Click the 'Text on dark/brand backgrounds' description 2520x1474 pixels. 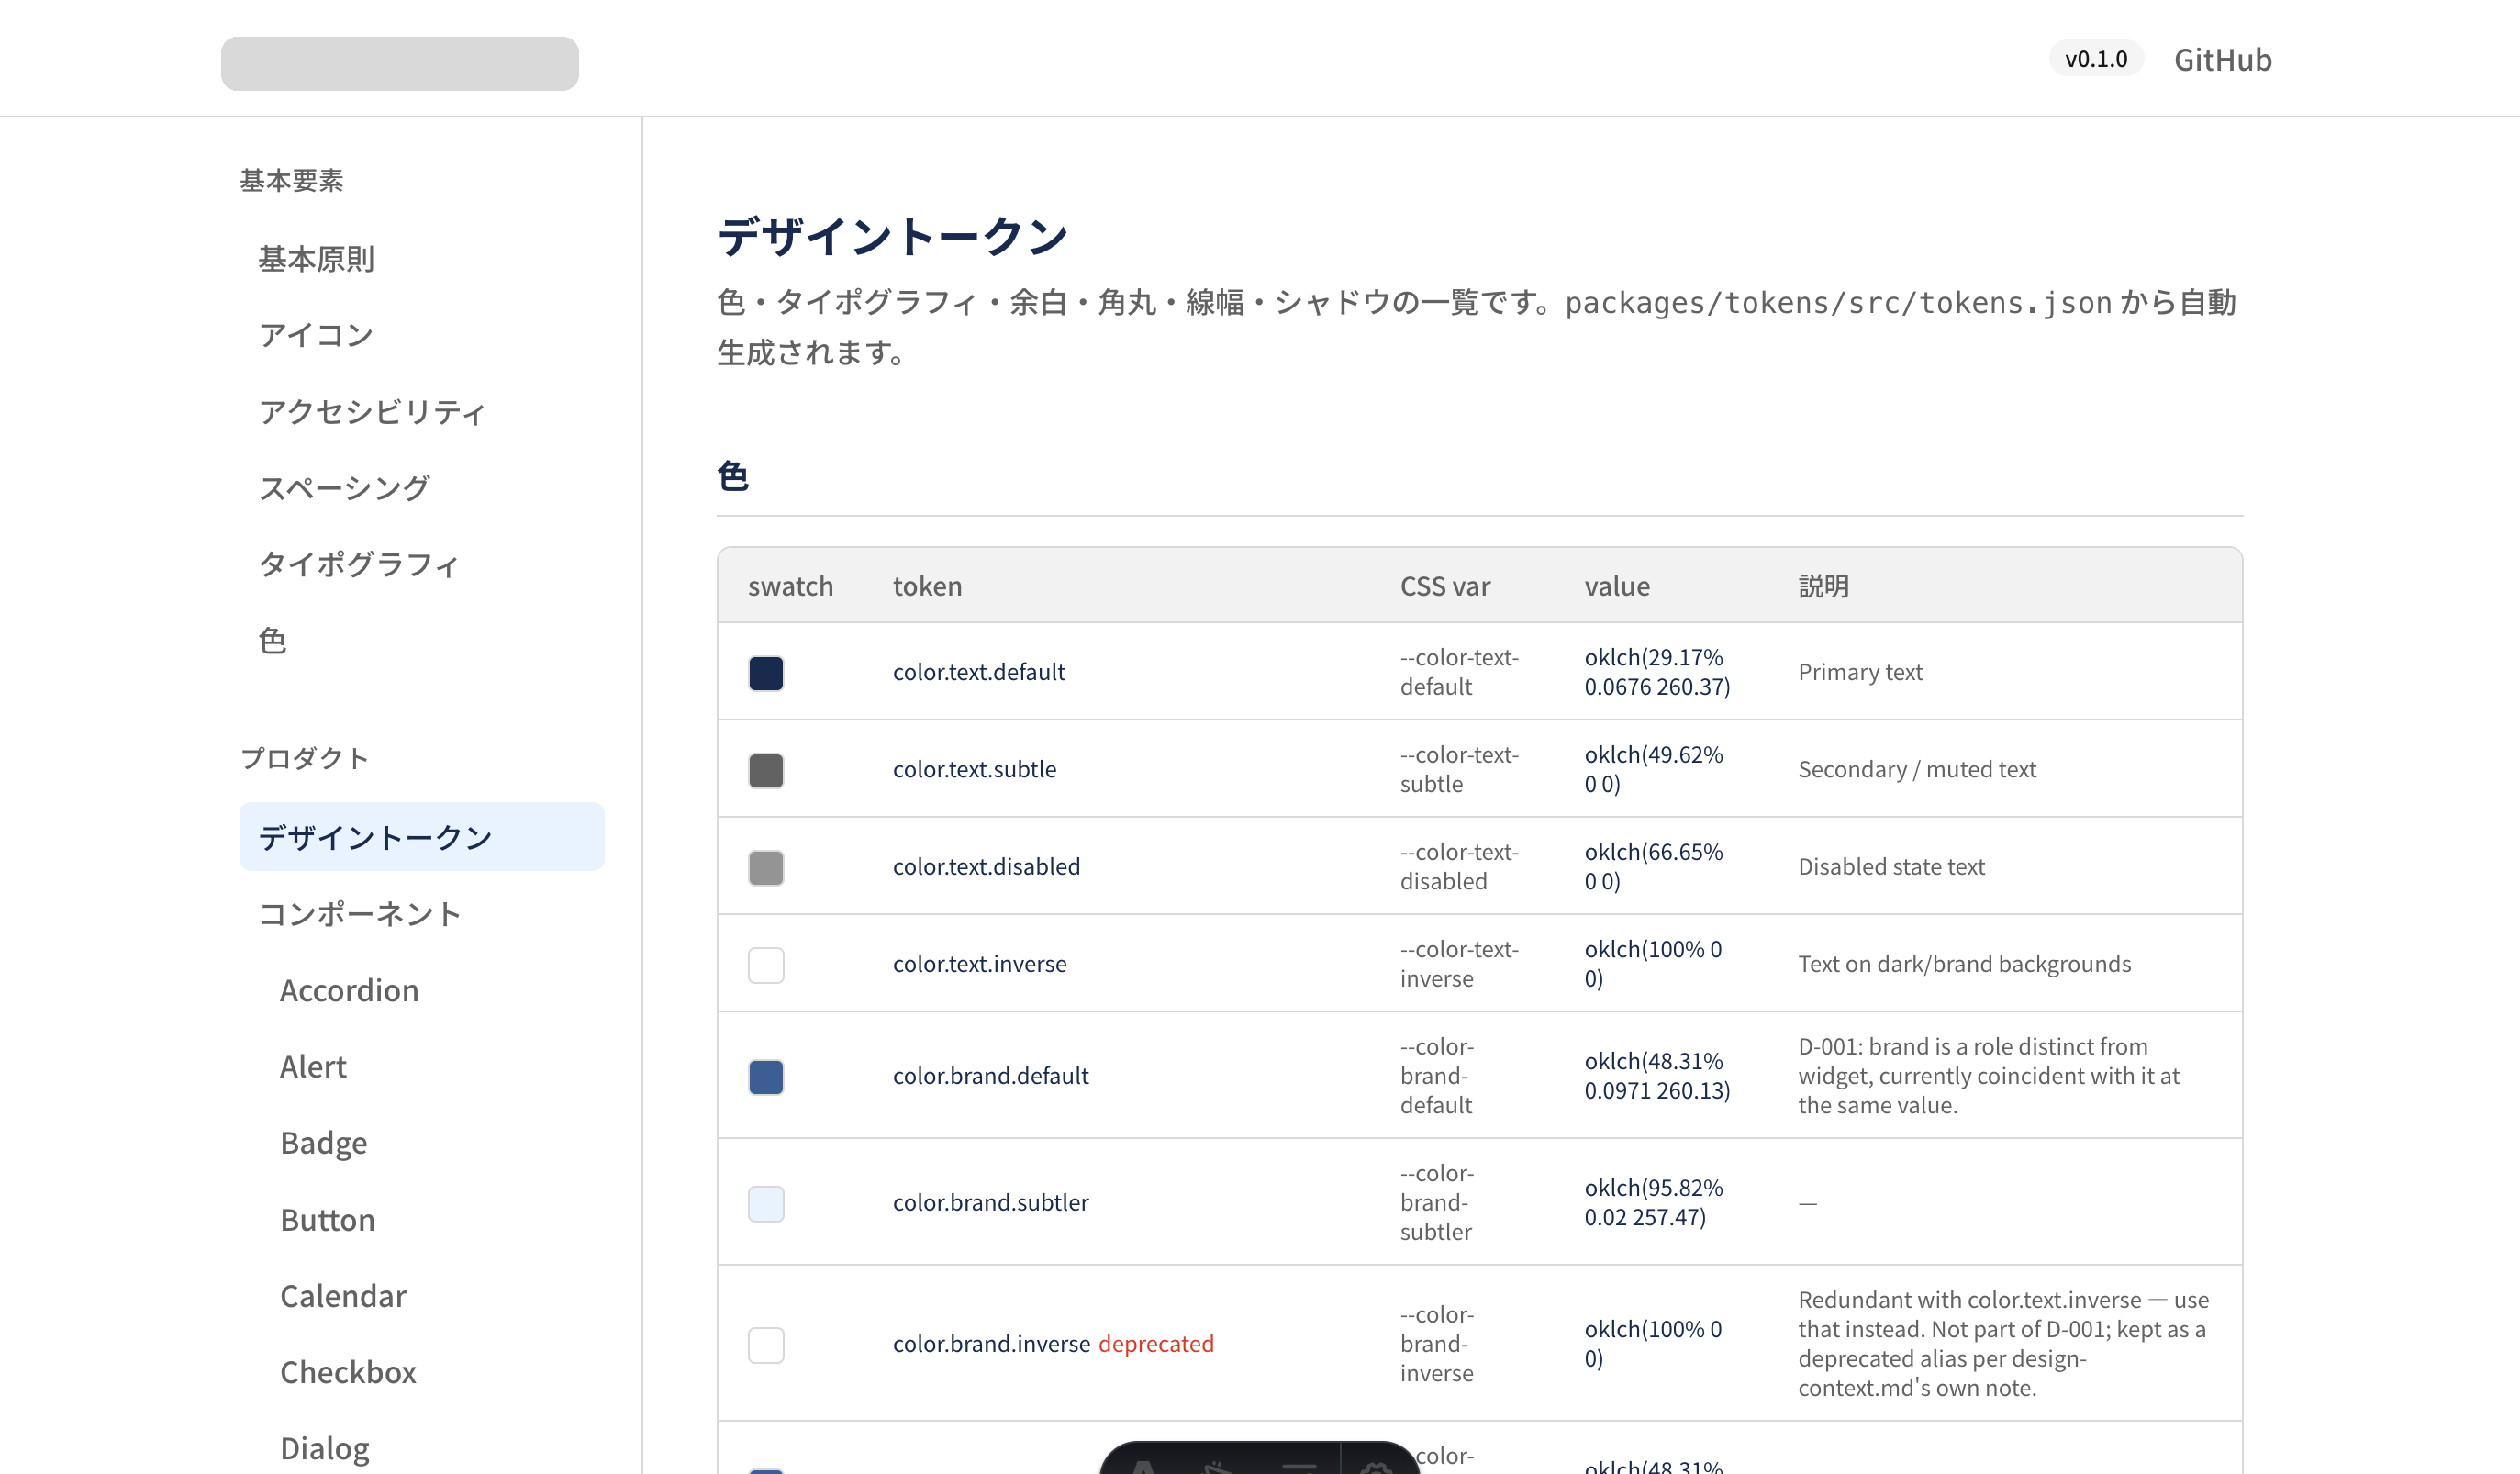pyautogui.click(x=1964, y=963)
